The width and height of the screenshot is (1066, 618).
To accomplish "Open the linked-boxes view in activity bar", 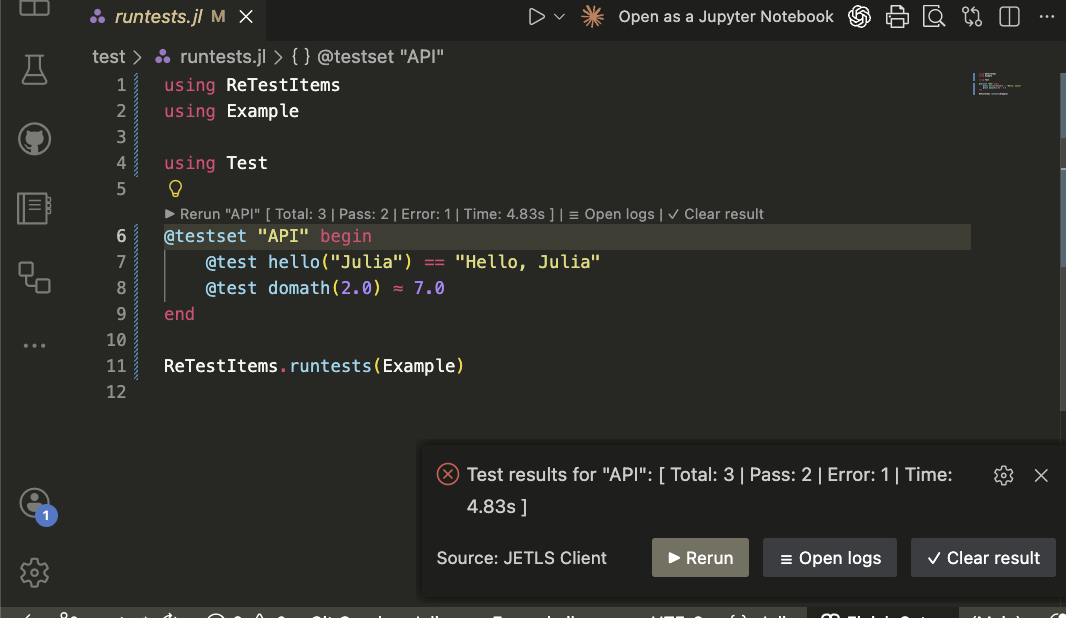I will (x=34, y=277).
